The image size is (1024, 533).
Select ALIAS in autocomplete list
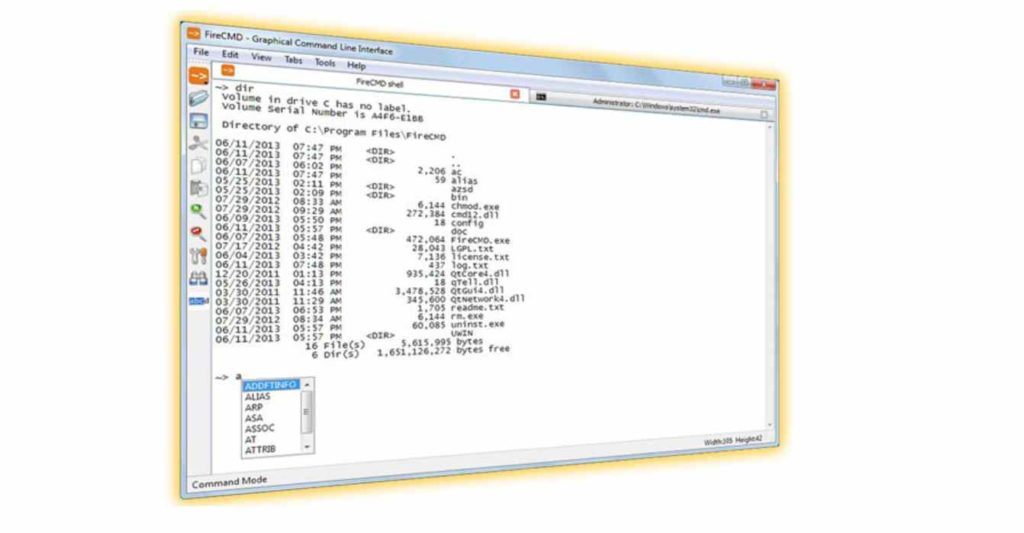coord(257,396)
